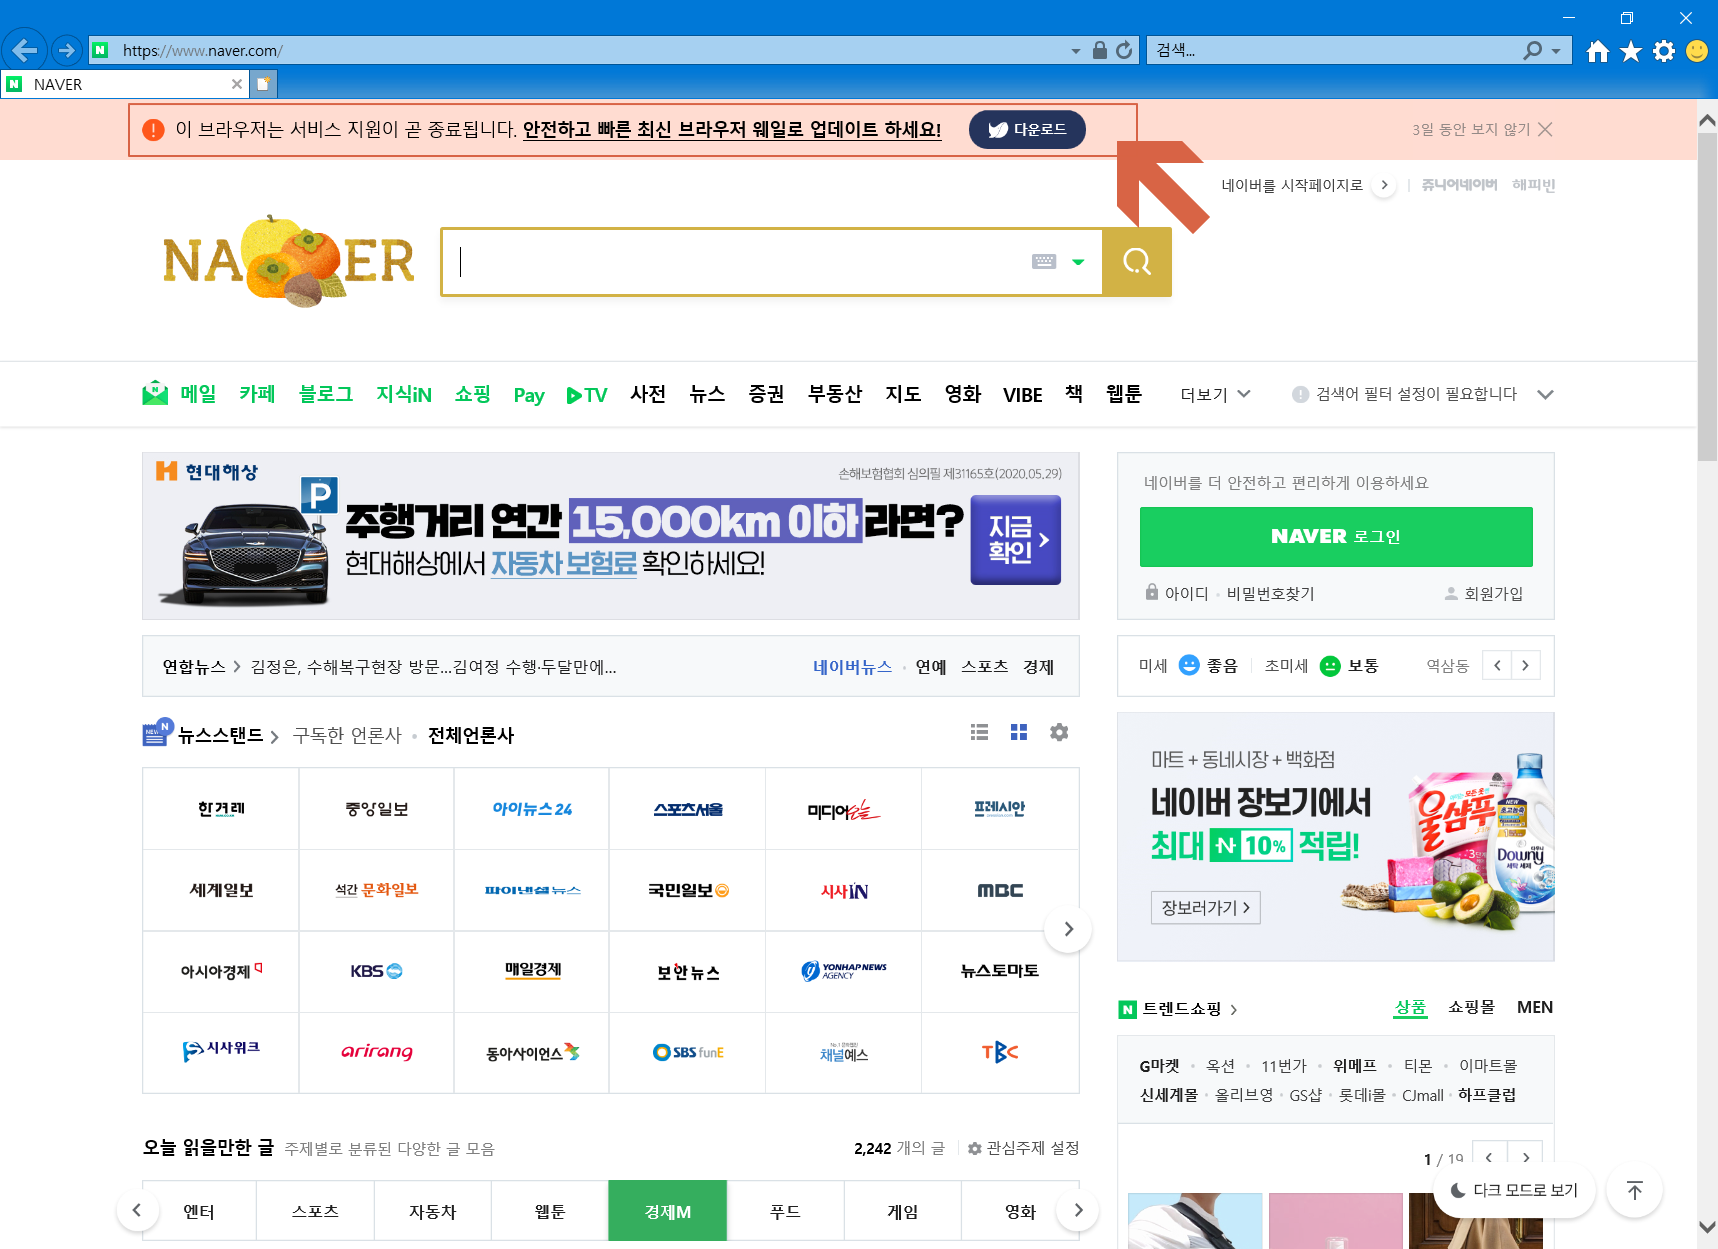Screen dimensions: 1718x1249
Task: Open the on-screen keyboard icon in search box
Action: coord(1044,262)
